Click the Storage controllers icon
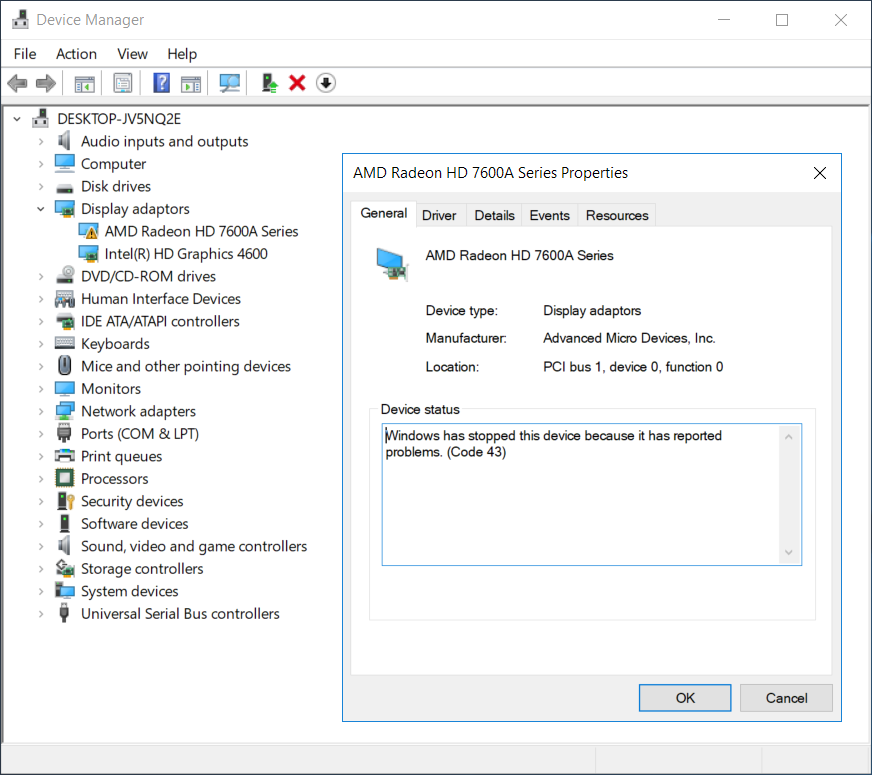The image size is (872, 775). tap(65, 568)
